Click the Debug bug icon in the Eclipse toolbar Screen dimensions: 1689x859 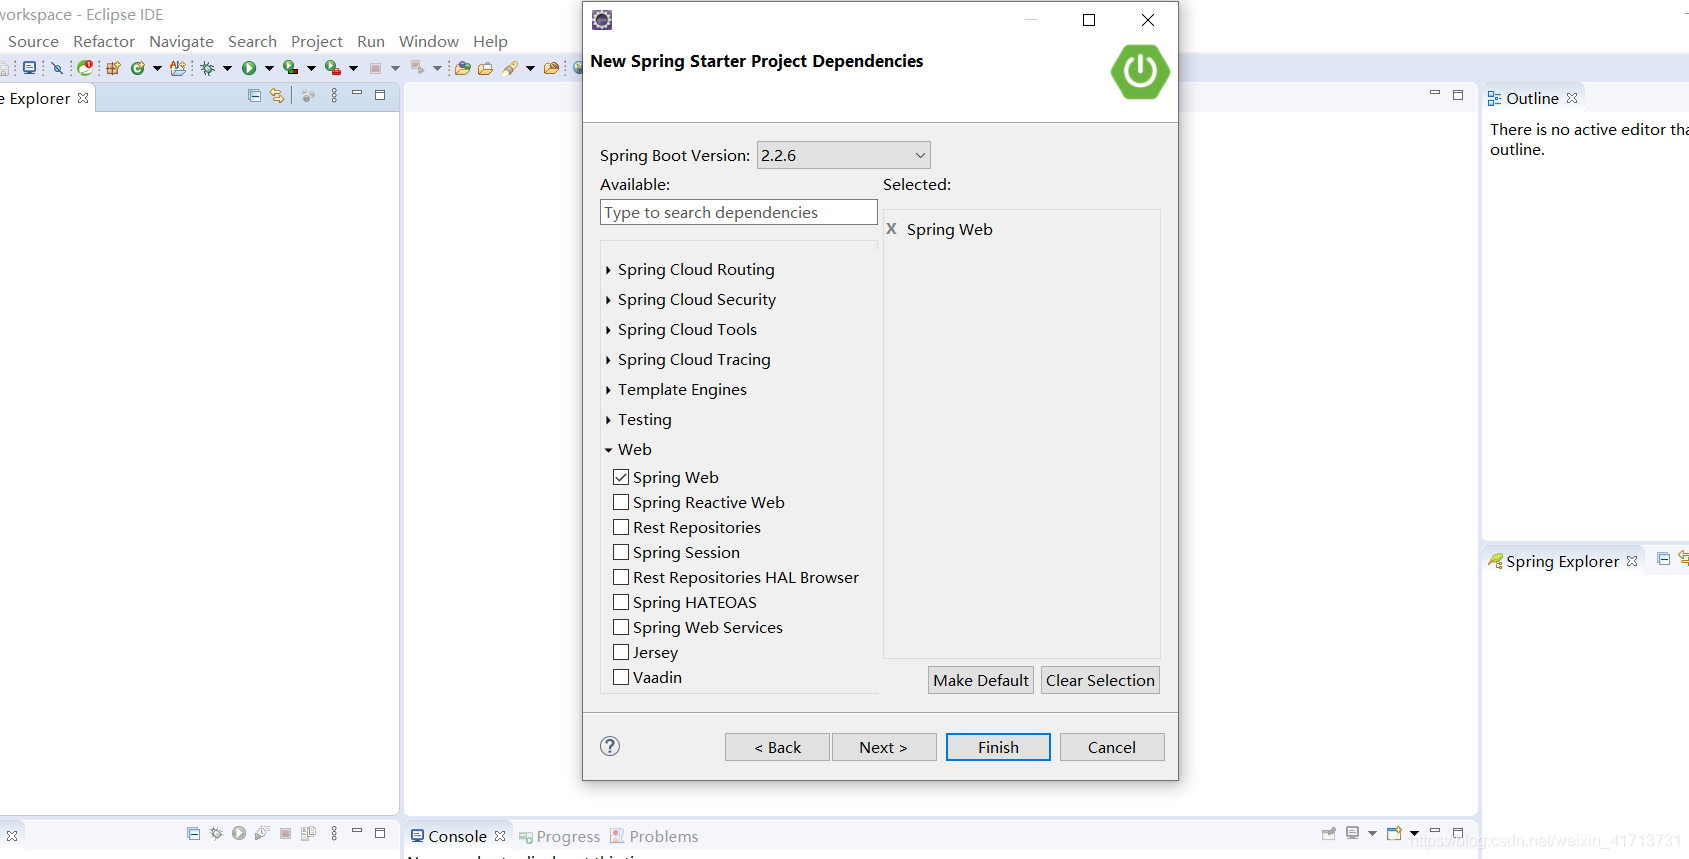(x=207, y=68)
